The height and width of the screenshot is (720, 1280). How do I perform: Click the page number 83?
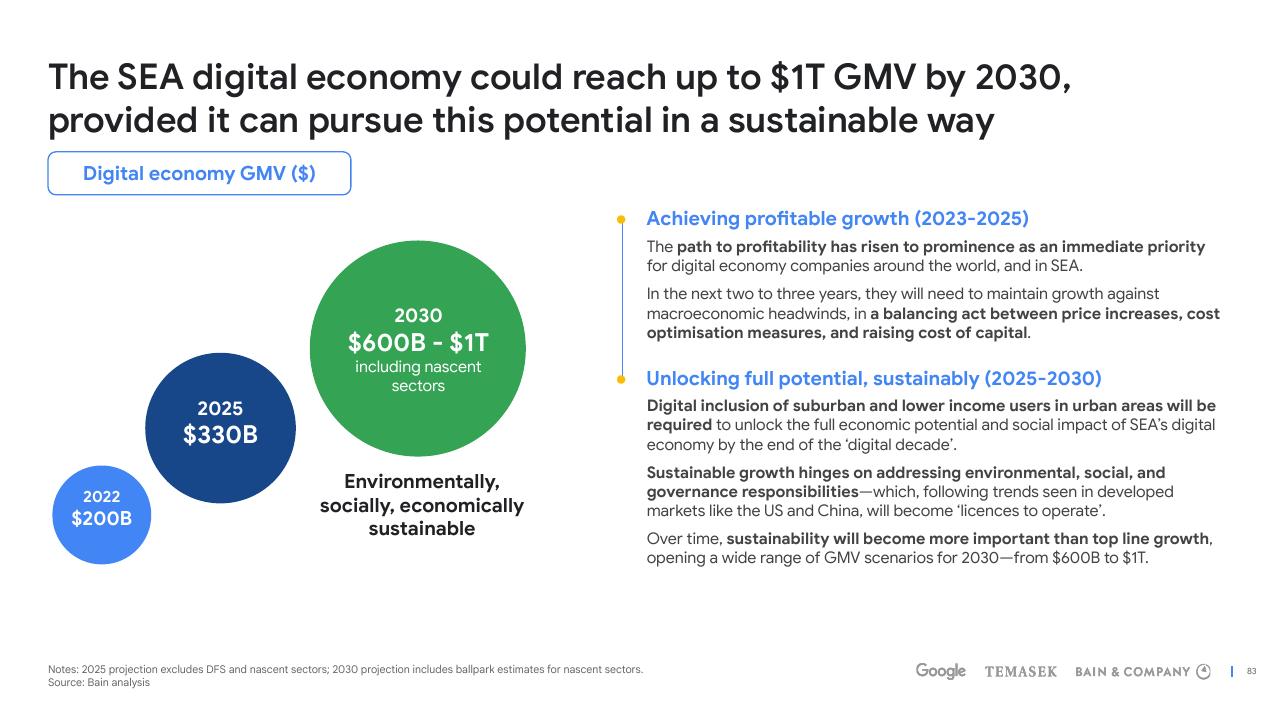[1251, 672]
